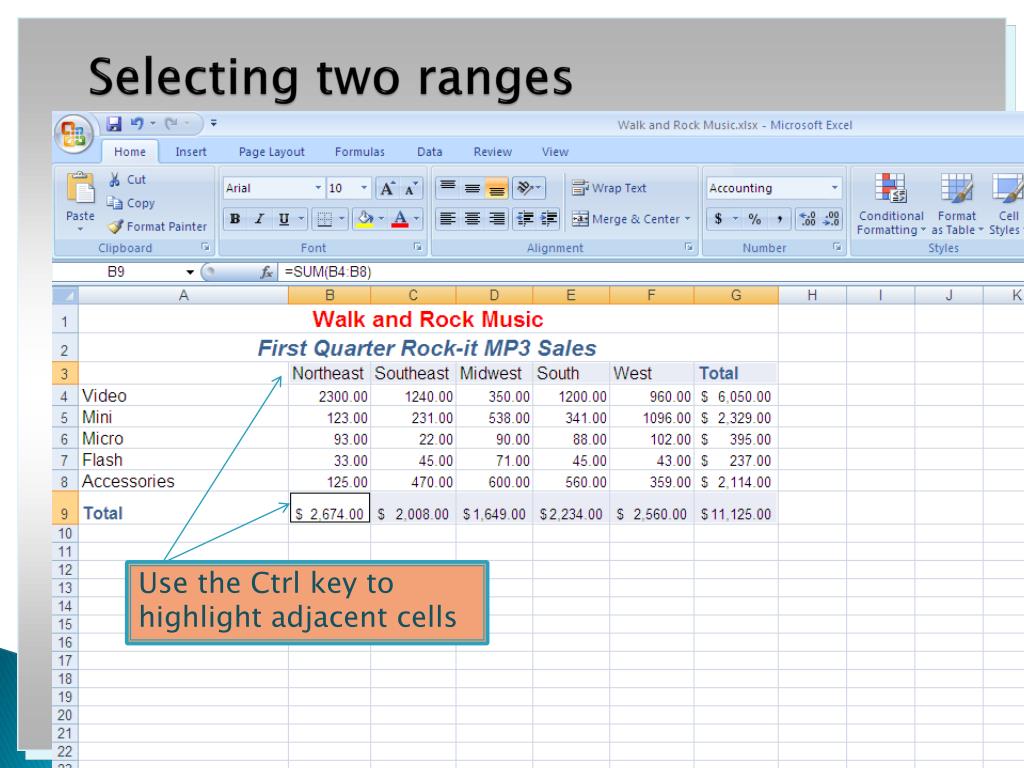Middle align cell content
The image size is (1024, 768).
tap(472, 188)
